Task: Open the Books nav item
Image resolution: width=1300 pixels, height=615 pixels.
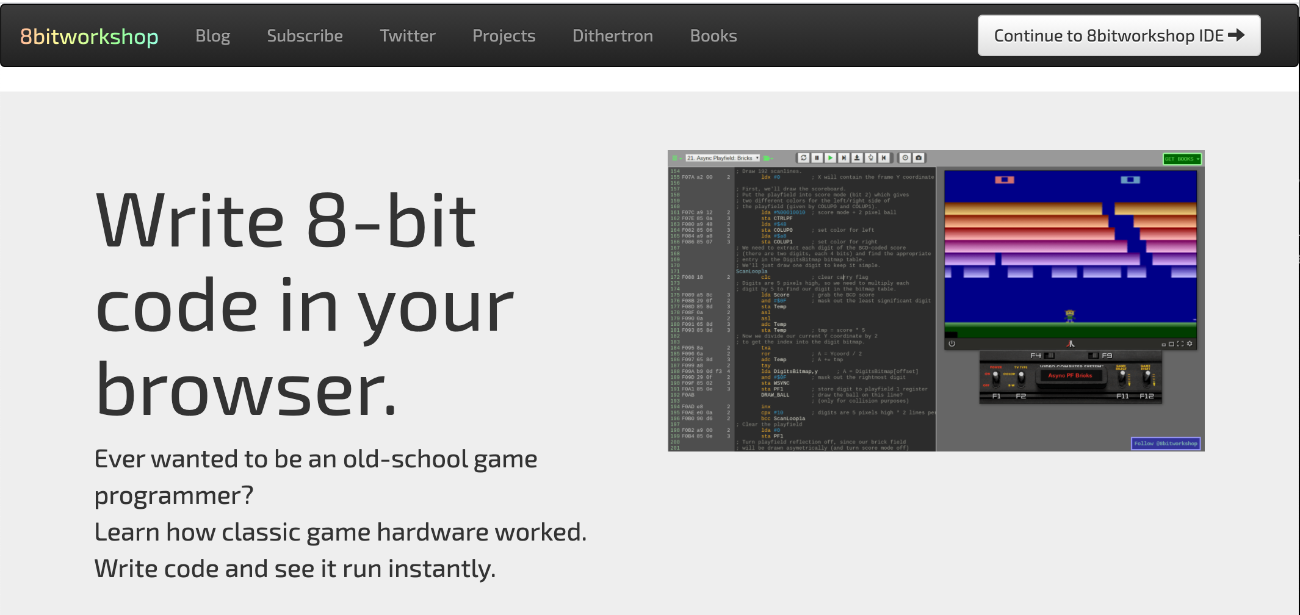Action: point(714,36)
